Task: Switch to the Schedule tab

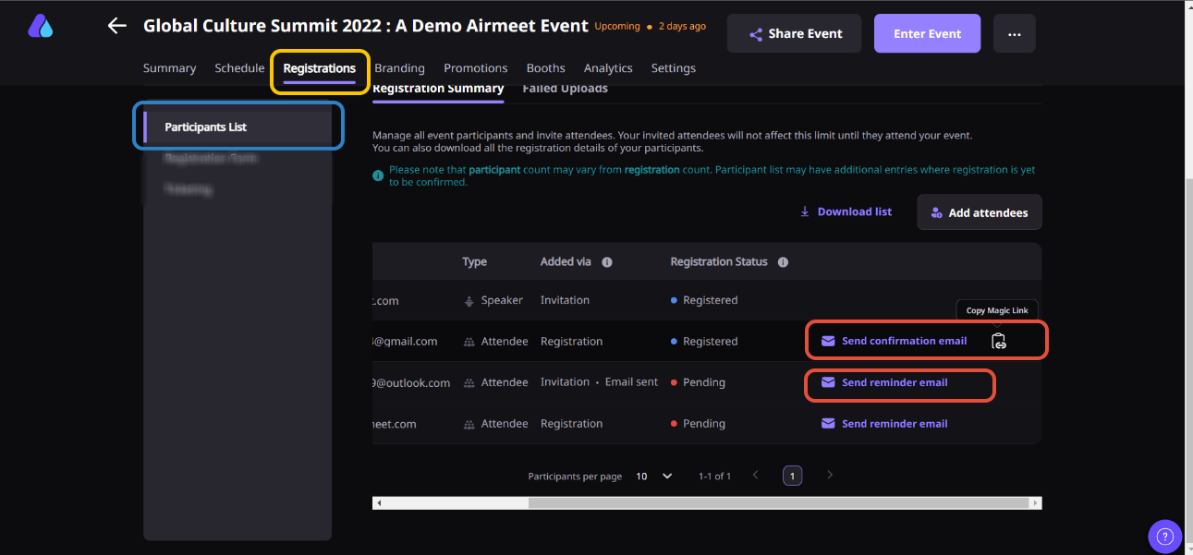Action: point(239,68)
